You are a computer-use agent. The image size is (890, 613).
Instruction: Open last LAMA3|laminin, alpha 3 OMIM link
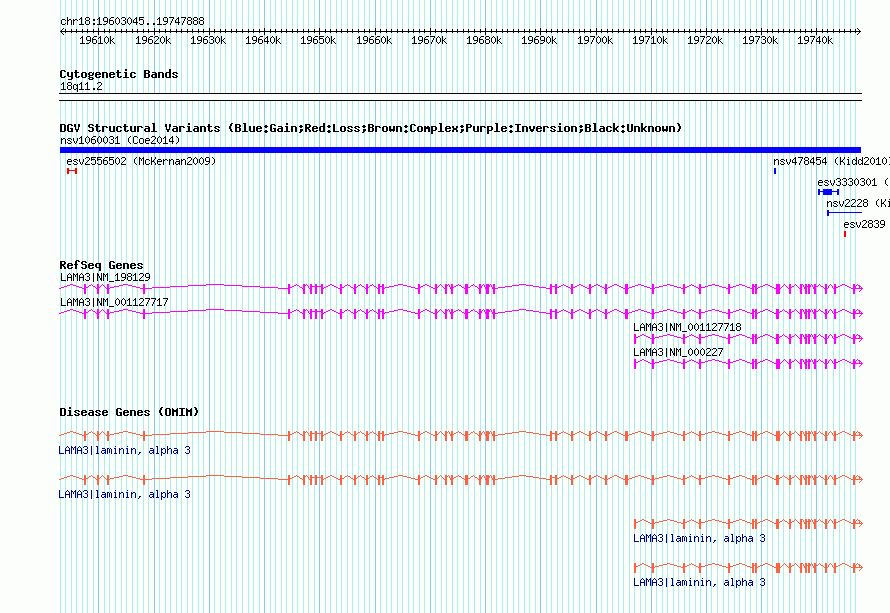coord(699,582)
